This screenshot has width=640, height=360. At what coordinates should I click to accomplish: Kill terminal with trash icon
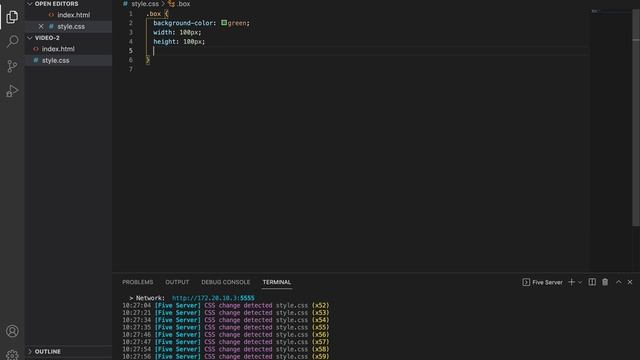(605, 282)
